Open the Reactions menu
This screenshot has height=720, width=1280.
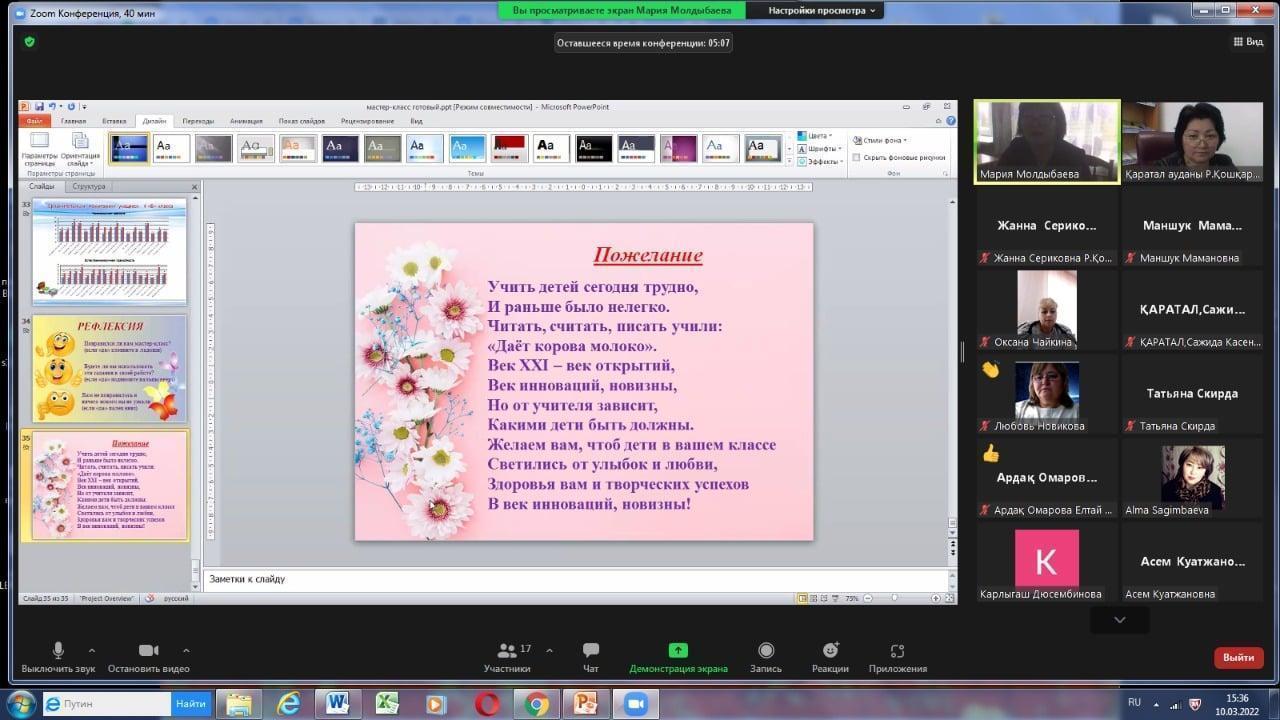pyautogui.click(x=830, y=651)
